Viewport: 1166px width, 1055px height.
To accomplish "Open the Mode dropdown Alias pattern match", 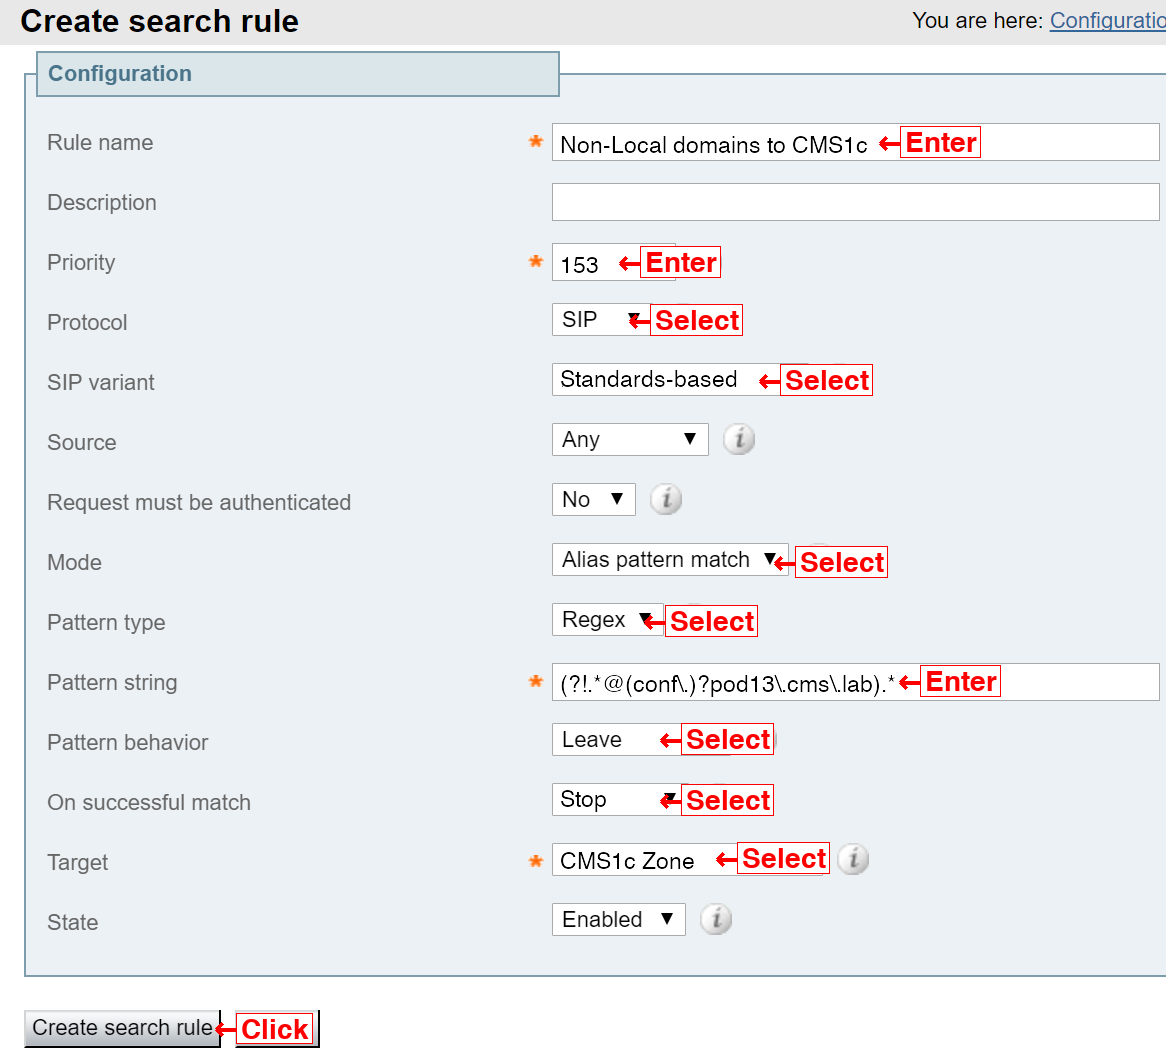I will tap(670, 560).
